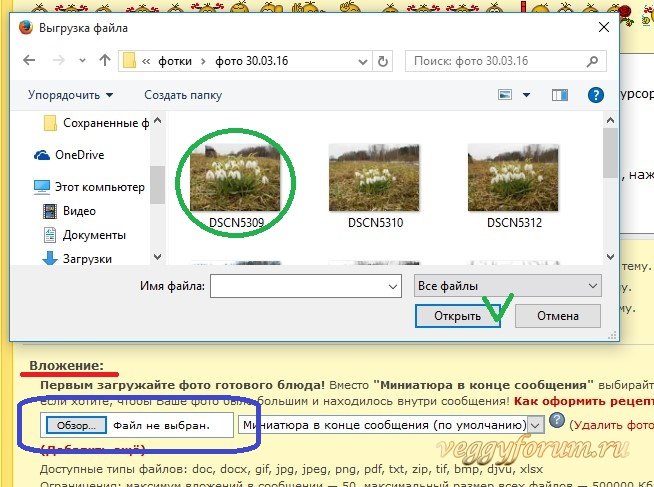This screenshot has height=487, width=654.
Task: Open recent locations dropdown arrow
Action: point(83,60)
